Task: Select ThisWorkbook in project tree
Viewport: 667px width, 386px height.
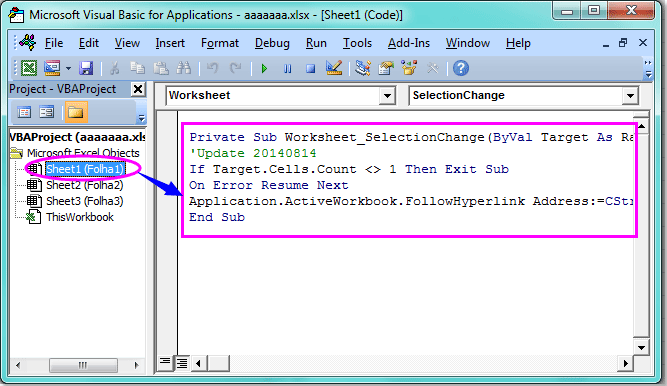Action: pos(80,217)
